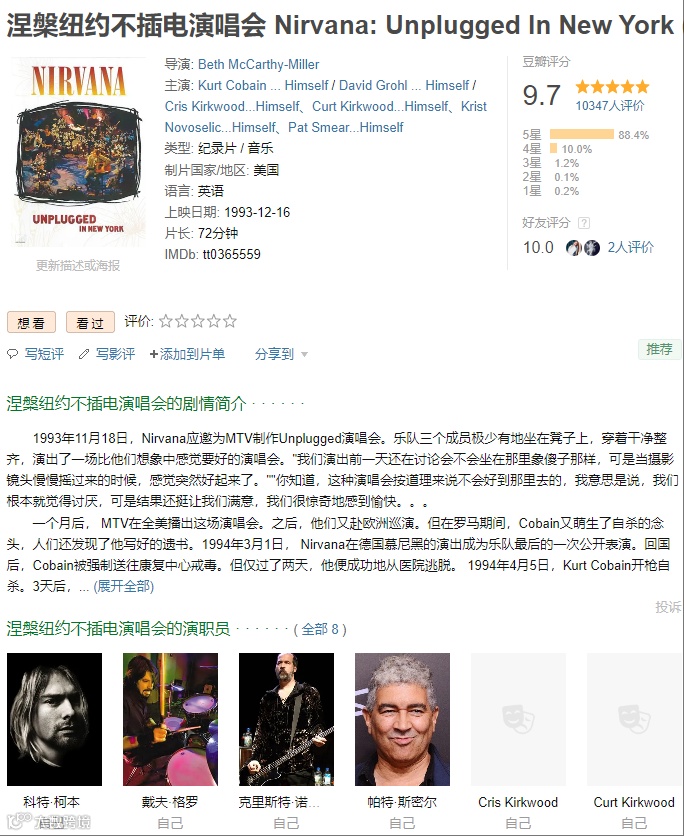
Task: Open the 好友评分 question mark help
Action: [584, 223]
